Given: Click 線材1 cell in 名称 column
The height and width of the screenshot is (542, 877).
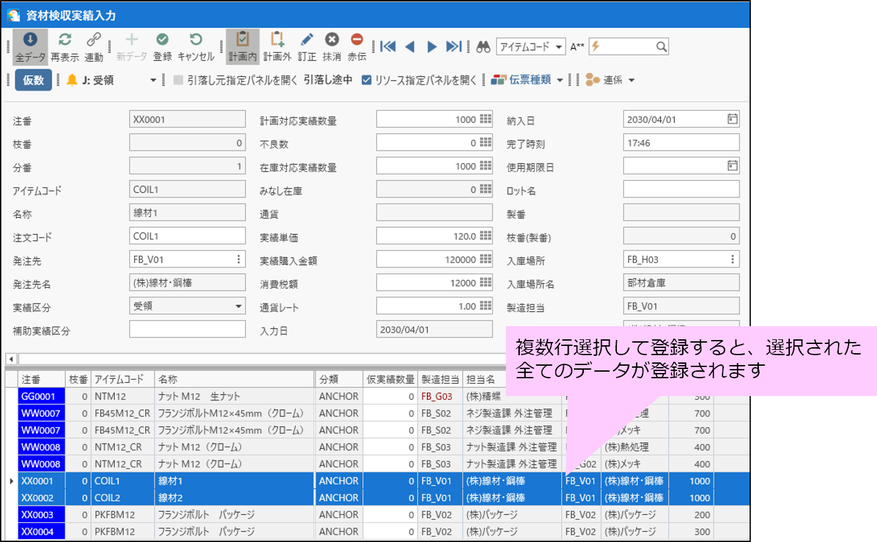Looking at the screenshot, I should [x=234, y=481].
